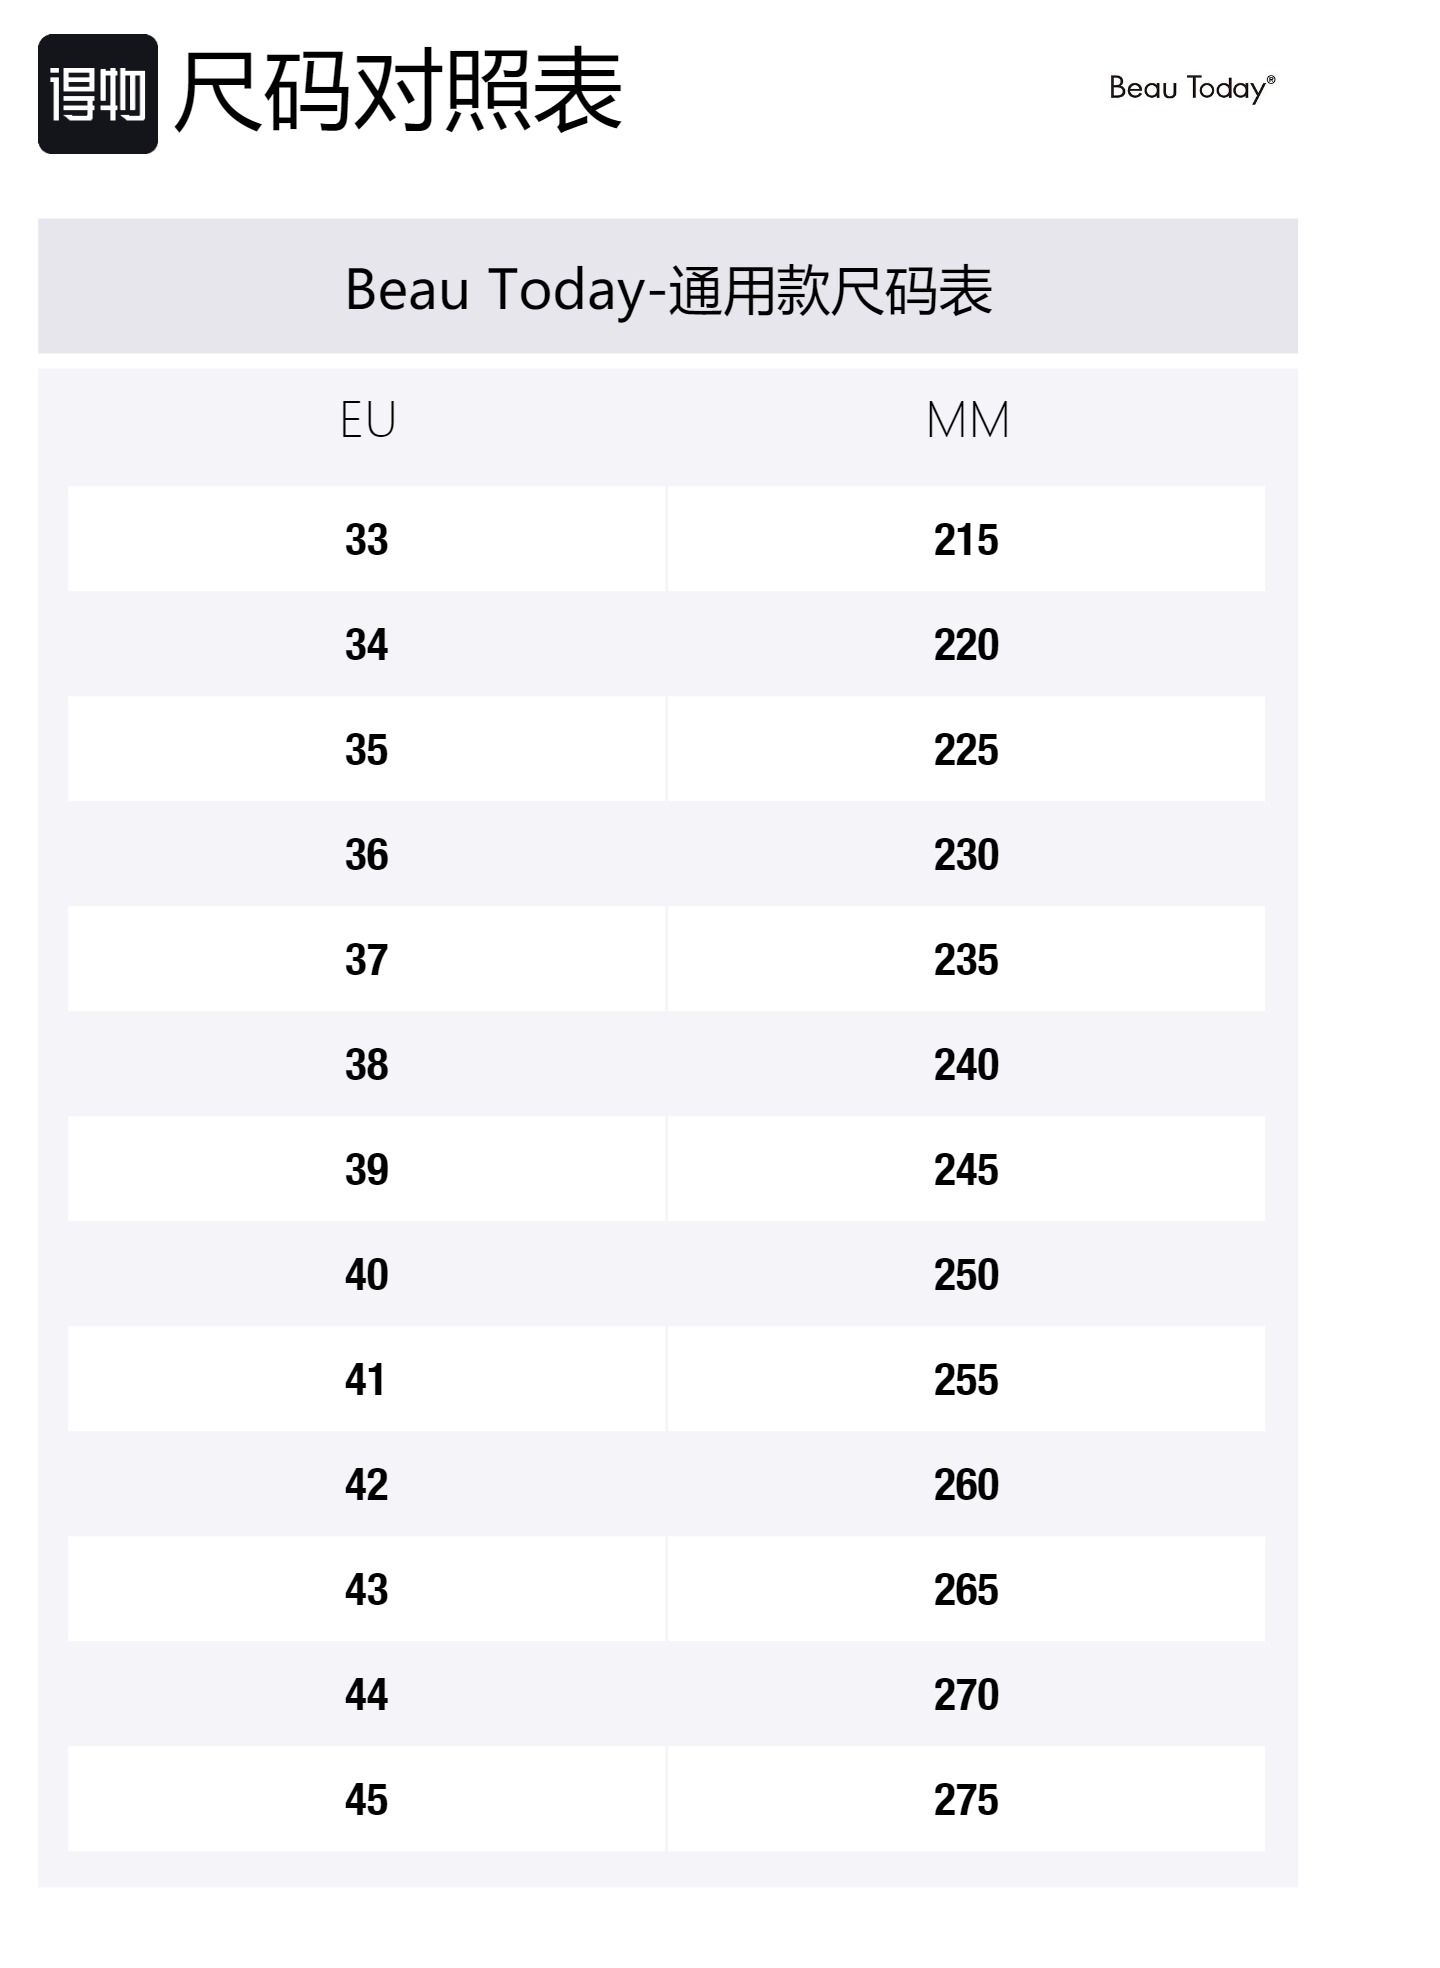This screenshot has width=1440, height=1968.
Task: Click the 260 MM cell
Action: (966, 1485)
